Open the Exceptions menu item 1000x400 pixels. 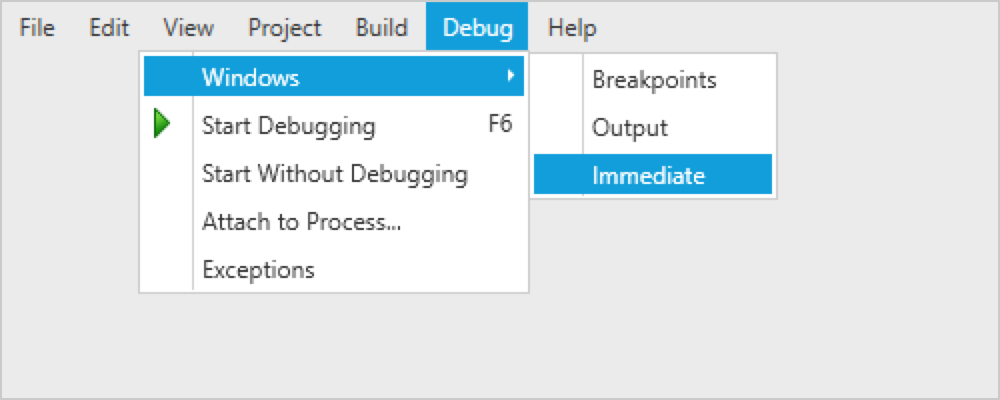click(x=258, y=270)
